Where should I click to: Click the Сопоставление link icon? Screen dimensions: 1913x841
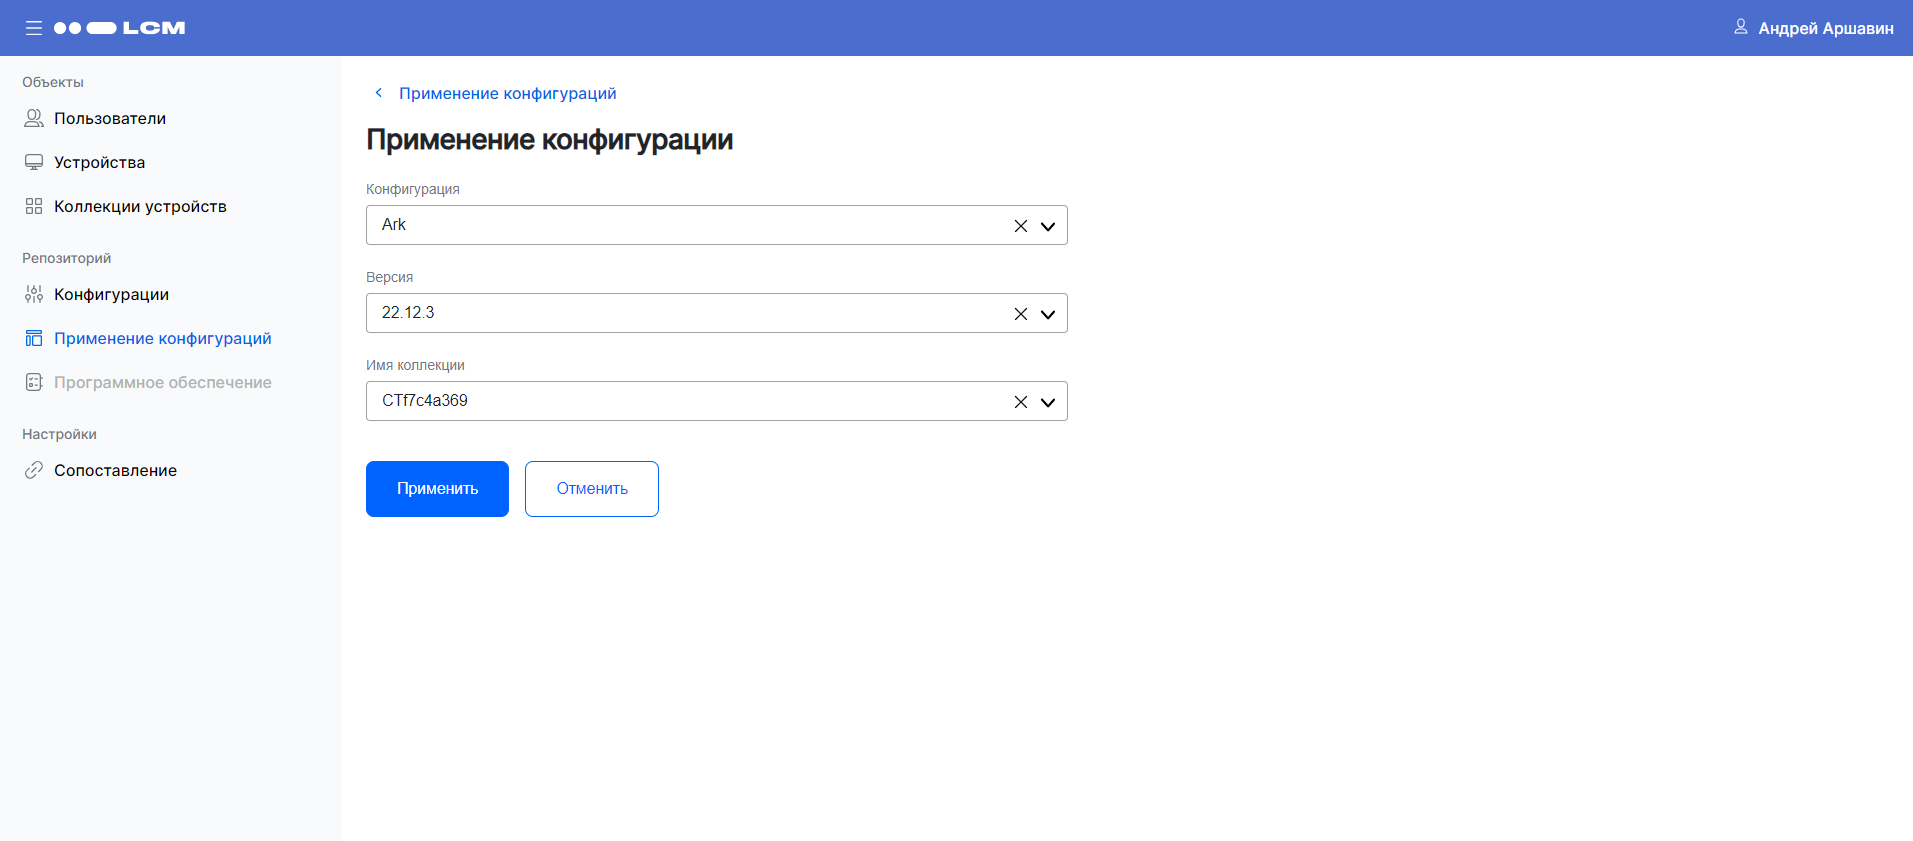(x=34, y=470)
